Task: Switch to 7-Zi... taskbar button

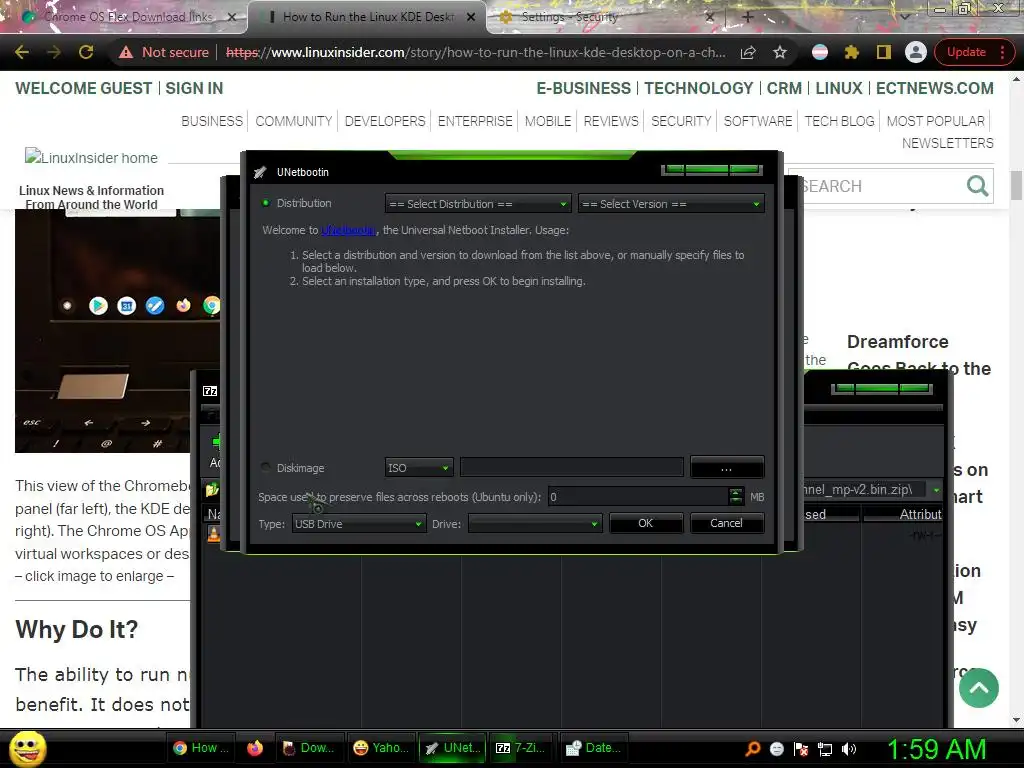Action: pyautogui.click(x=520, y=748)
